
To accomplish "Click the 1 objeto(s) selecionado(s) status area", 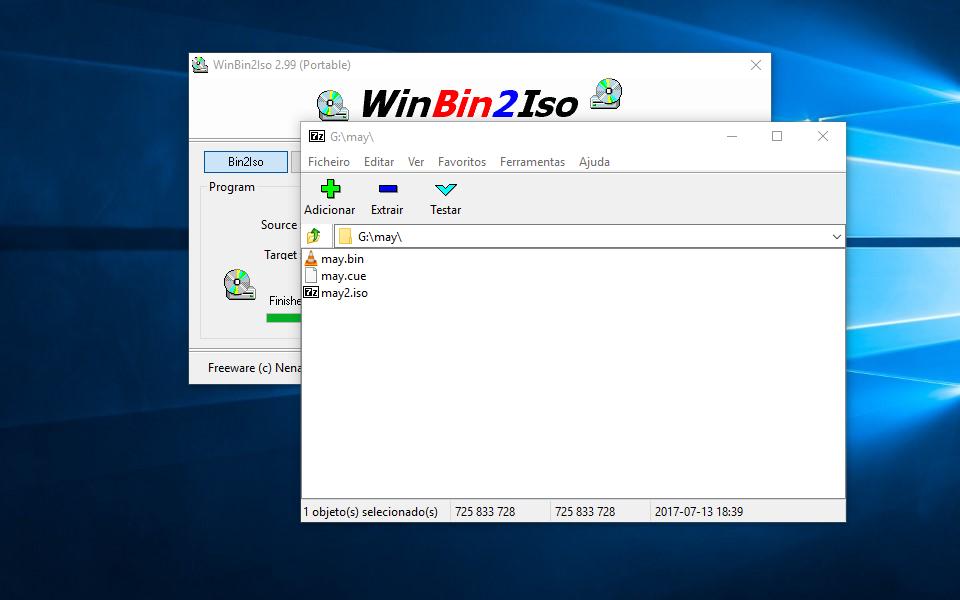I will [370, 511].
